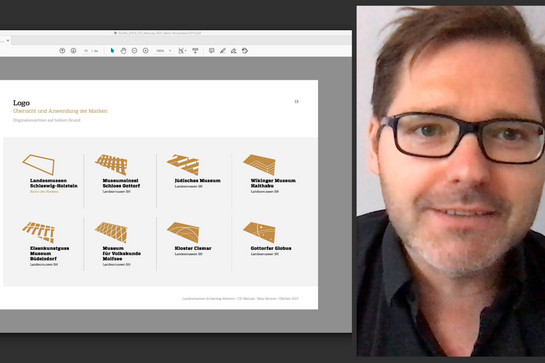Click the 'Kloster Cismar' label text
The width and height of the screenshot is (545, 363).
pyautogui.click(x=193, y=248)
